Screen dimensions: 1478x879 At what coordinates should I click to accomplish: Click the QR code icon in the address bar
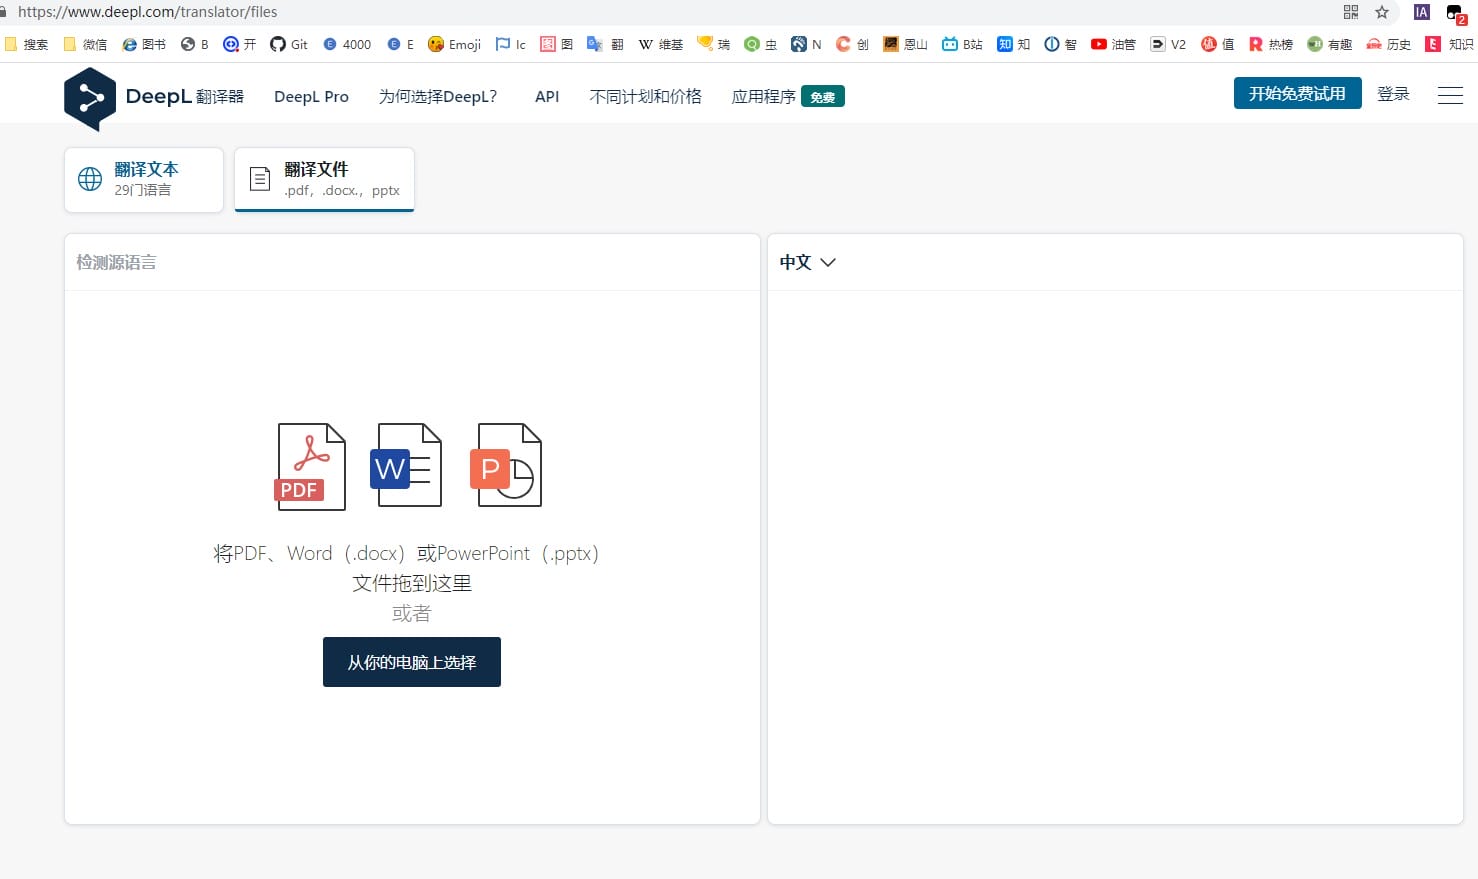(1351, 12)
